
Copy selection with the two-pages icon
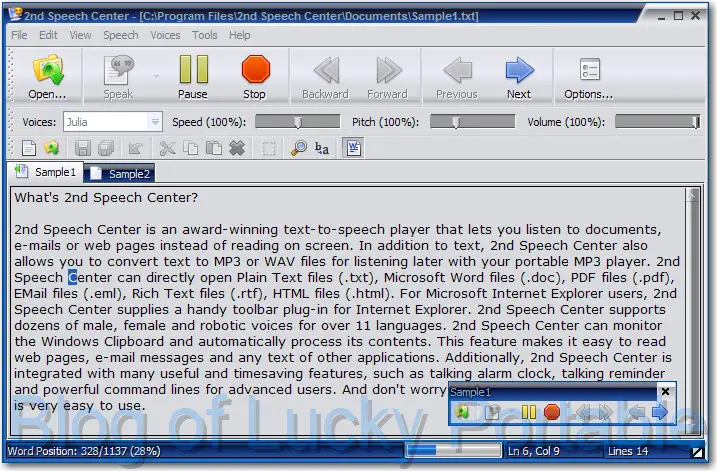coord(191,148)
